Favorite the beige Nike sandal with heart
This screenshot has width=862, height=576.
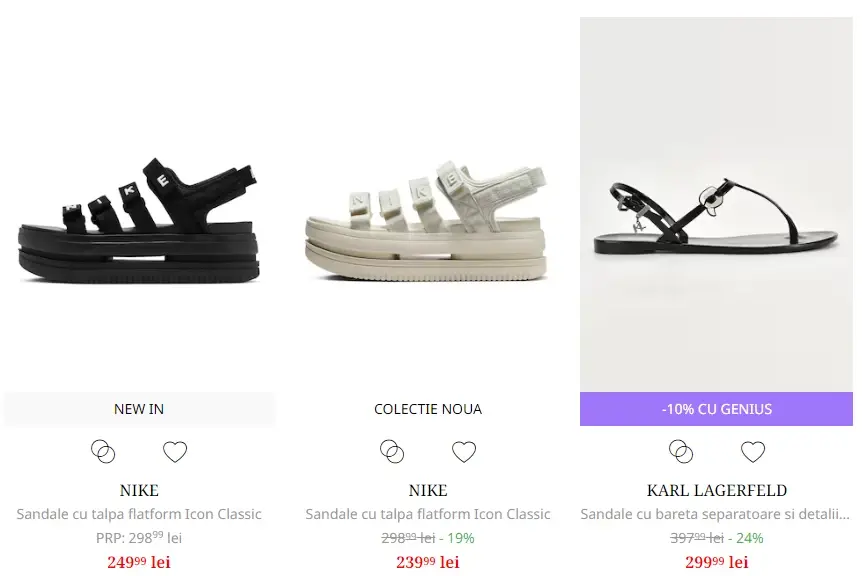[464, 452]
